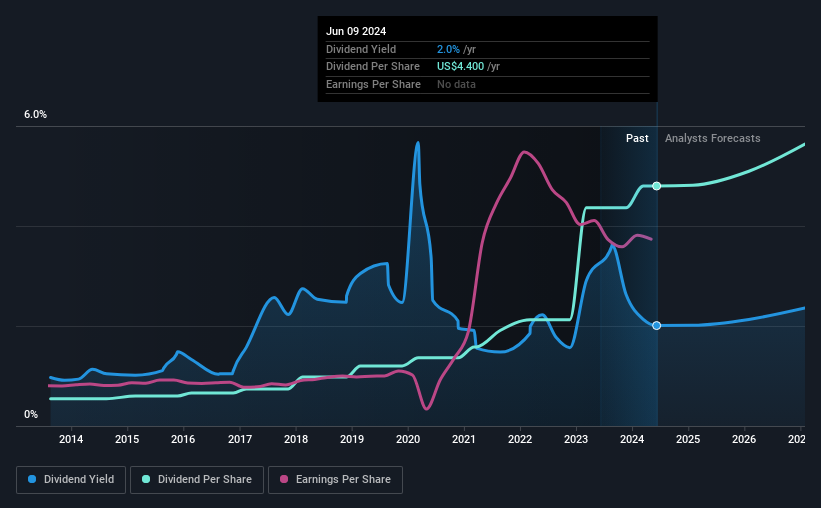Toggle the Earnings Per Share legend series

335,480
